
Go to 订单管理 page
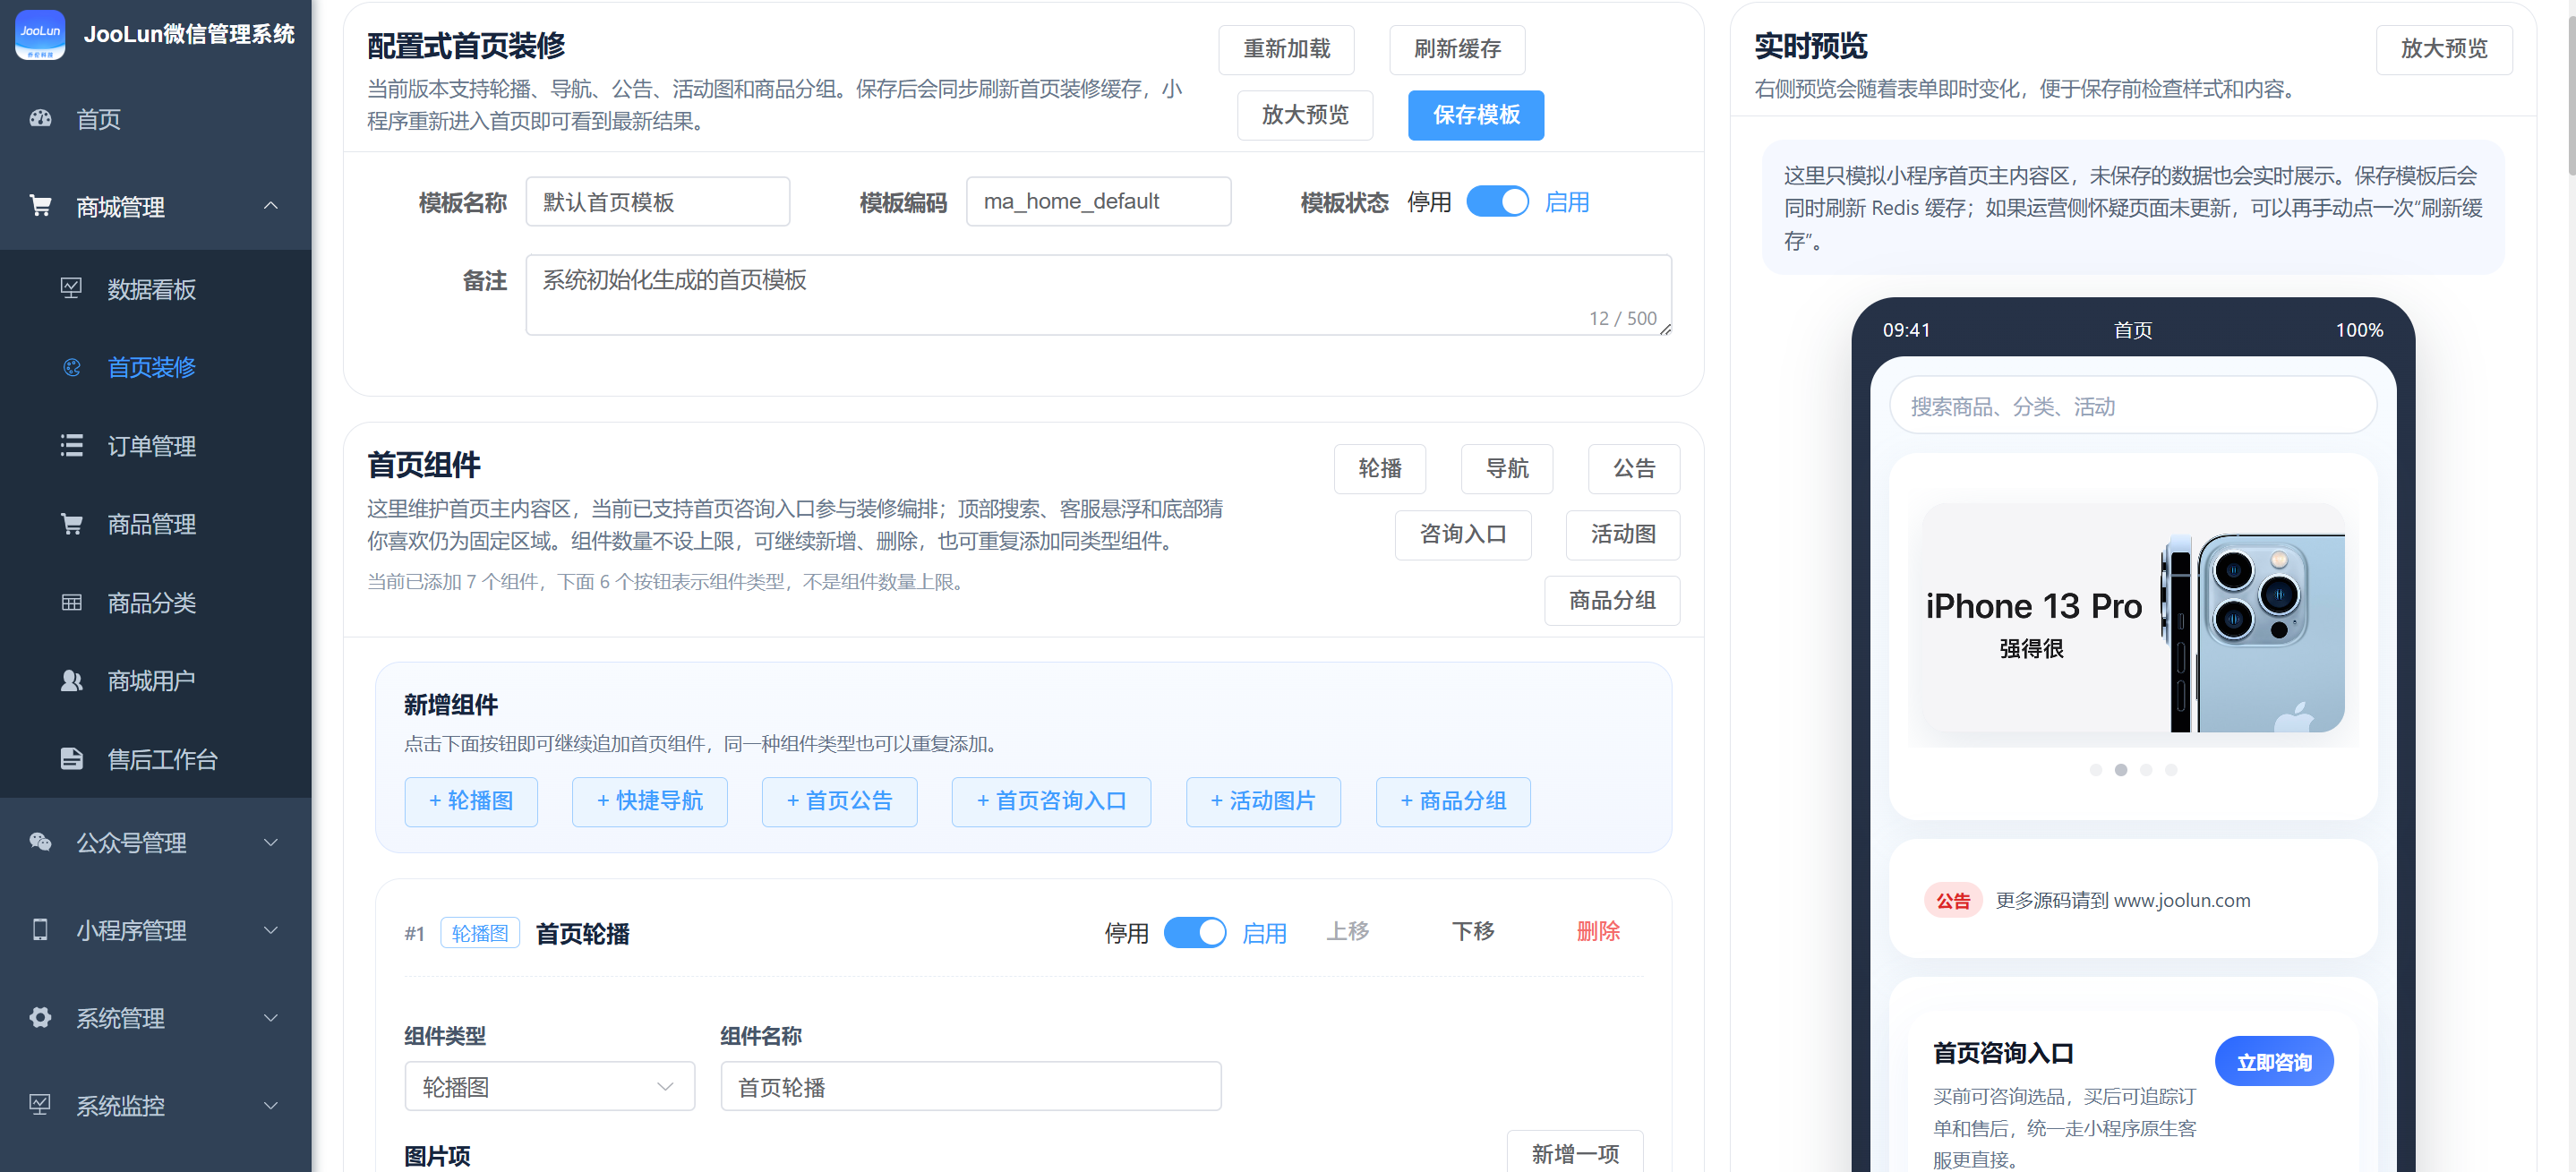click(x=155, y=445)
